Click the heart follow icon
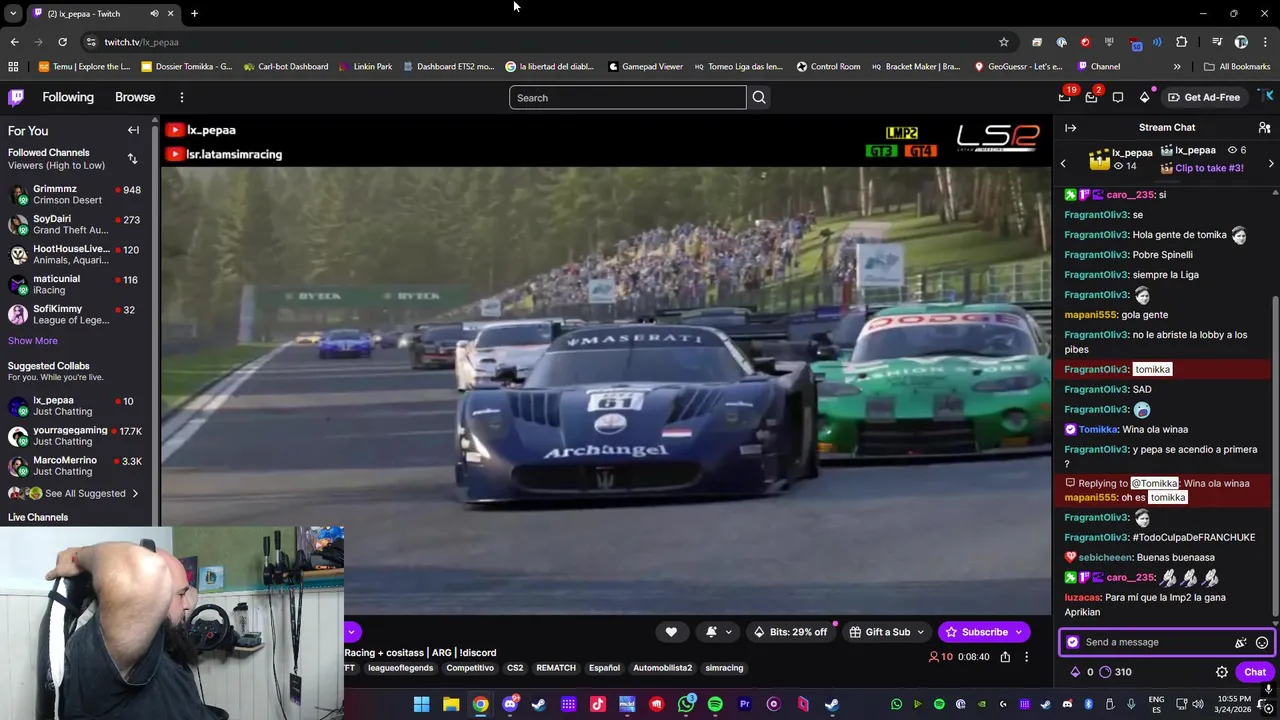Screen dimensions: 1280x720 pyautogui.click(x=671, y=632)
